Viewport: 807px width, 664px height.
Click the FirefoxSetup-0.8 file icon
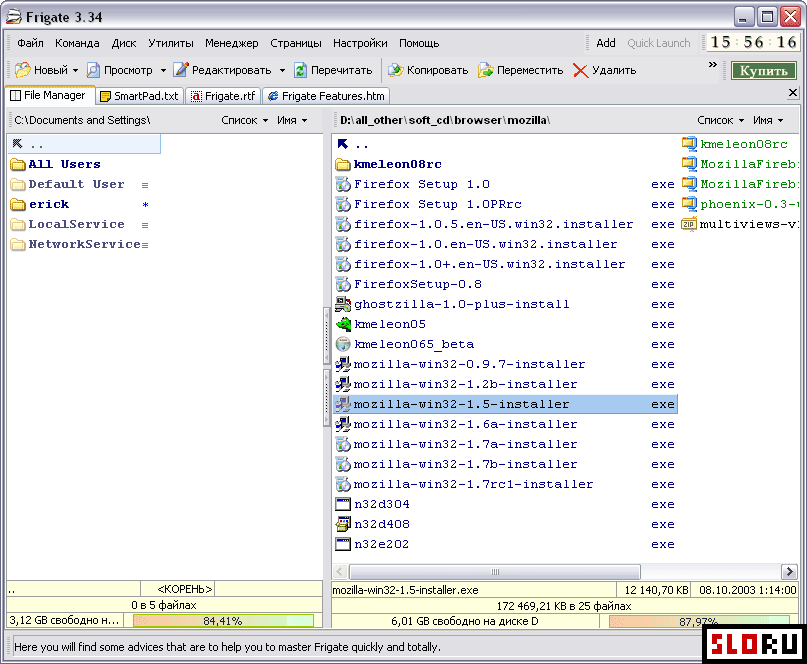coord(343,284)
